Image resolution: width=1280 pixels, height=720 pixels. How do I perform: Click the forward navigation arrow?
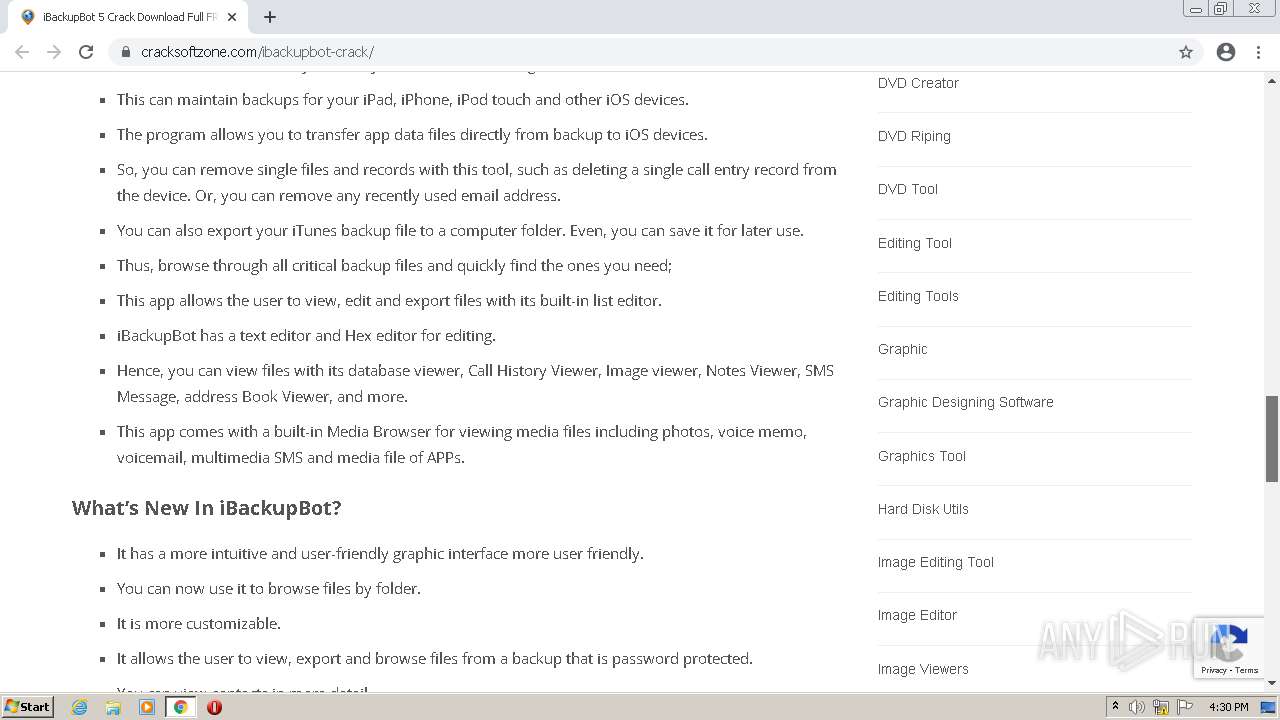[54, 52]
